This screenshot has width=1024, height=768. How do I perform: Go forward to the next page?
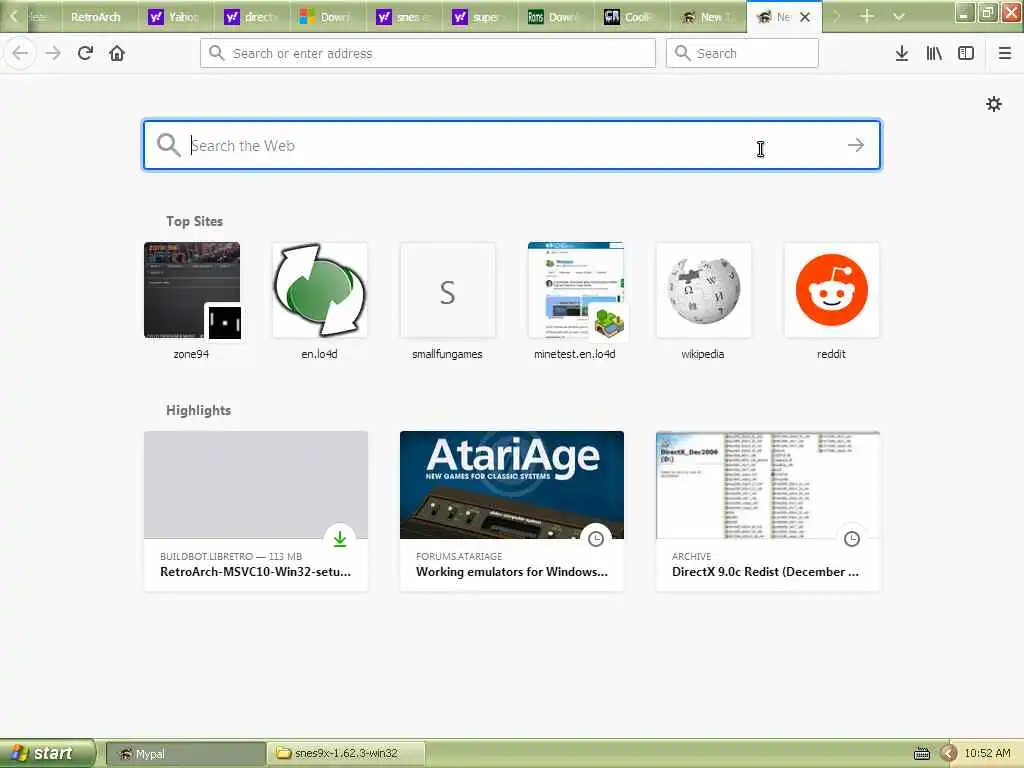(53, 53)
